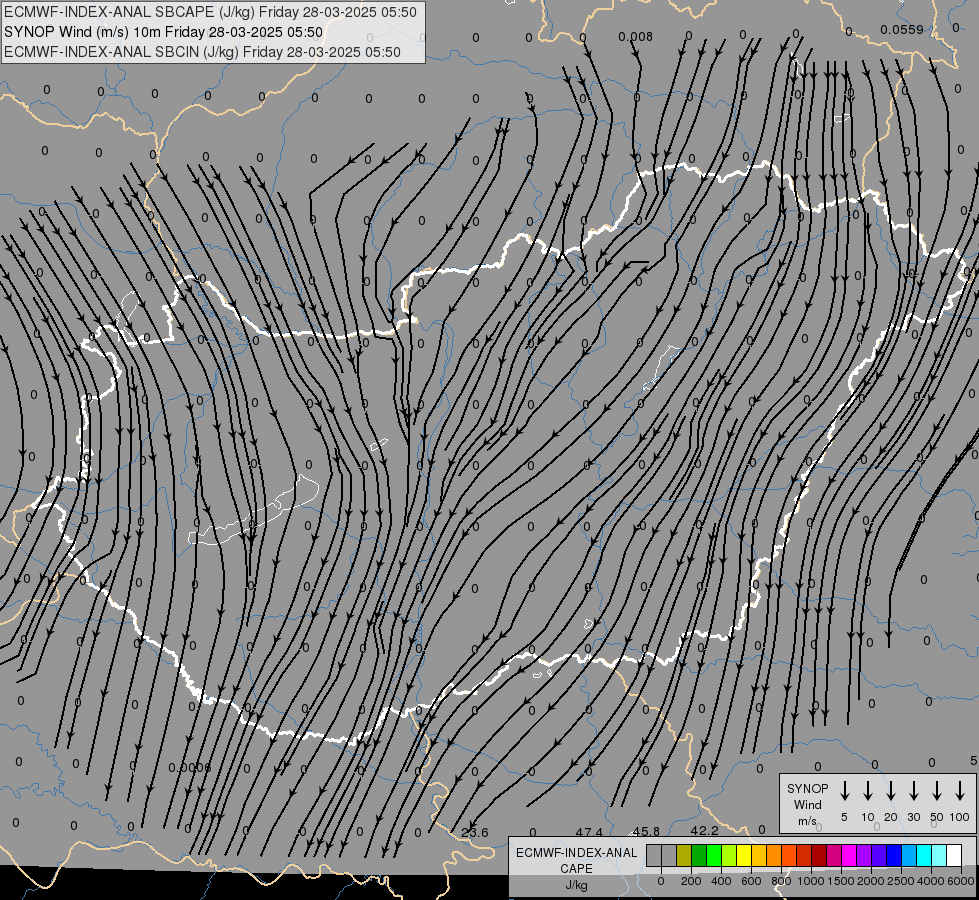The width and height of the screenshot is (979, 900).
Task: Pick the 1500 tick label on CAPE scale
Action: tap(841, 881)
